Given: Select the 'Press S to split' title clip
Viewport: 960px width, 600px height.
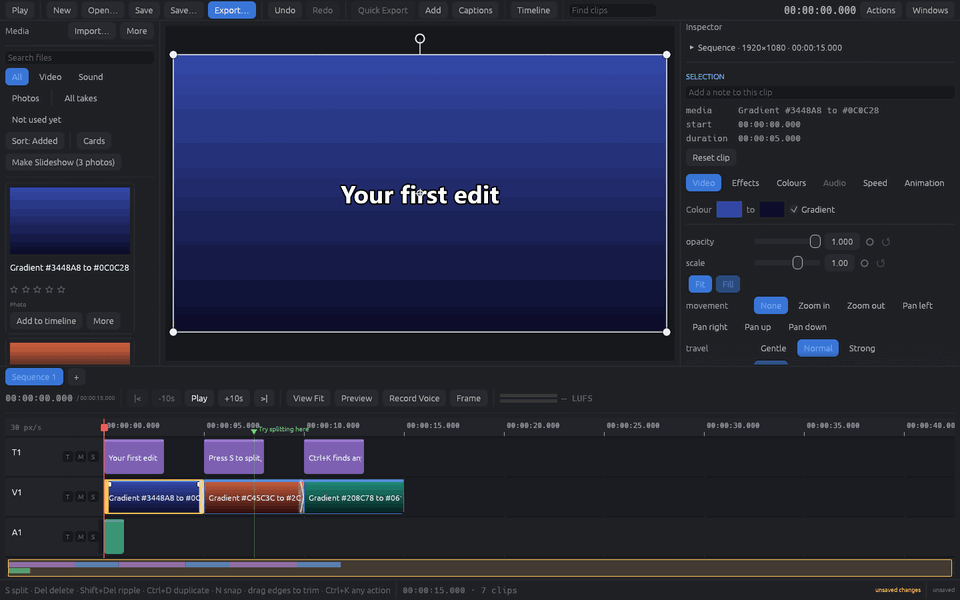Looking at the screenshot, I should [234, 457].
